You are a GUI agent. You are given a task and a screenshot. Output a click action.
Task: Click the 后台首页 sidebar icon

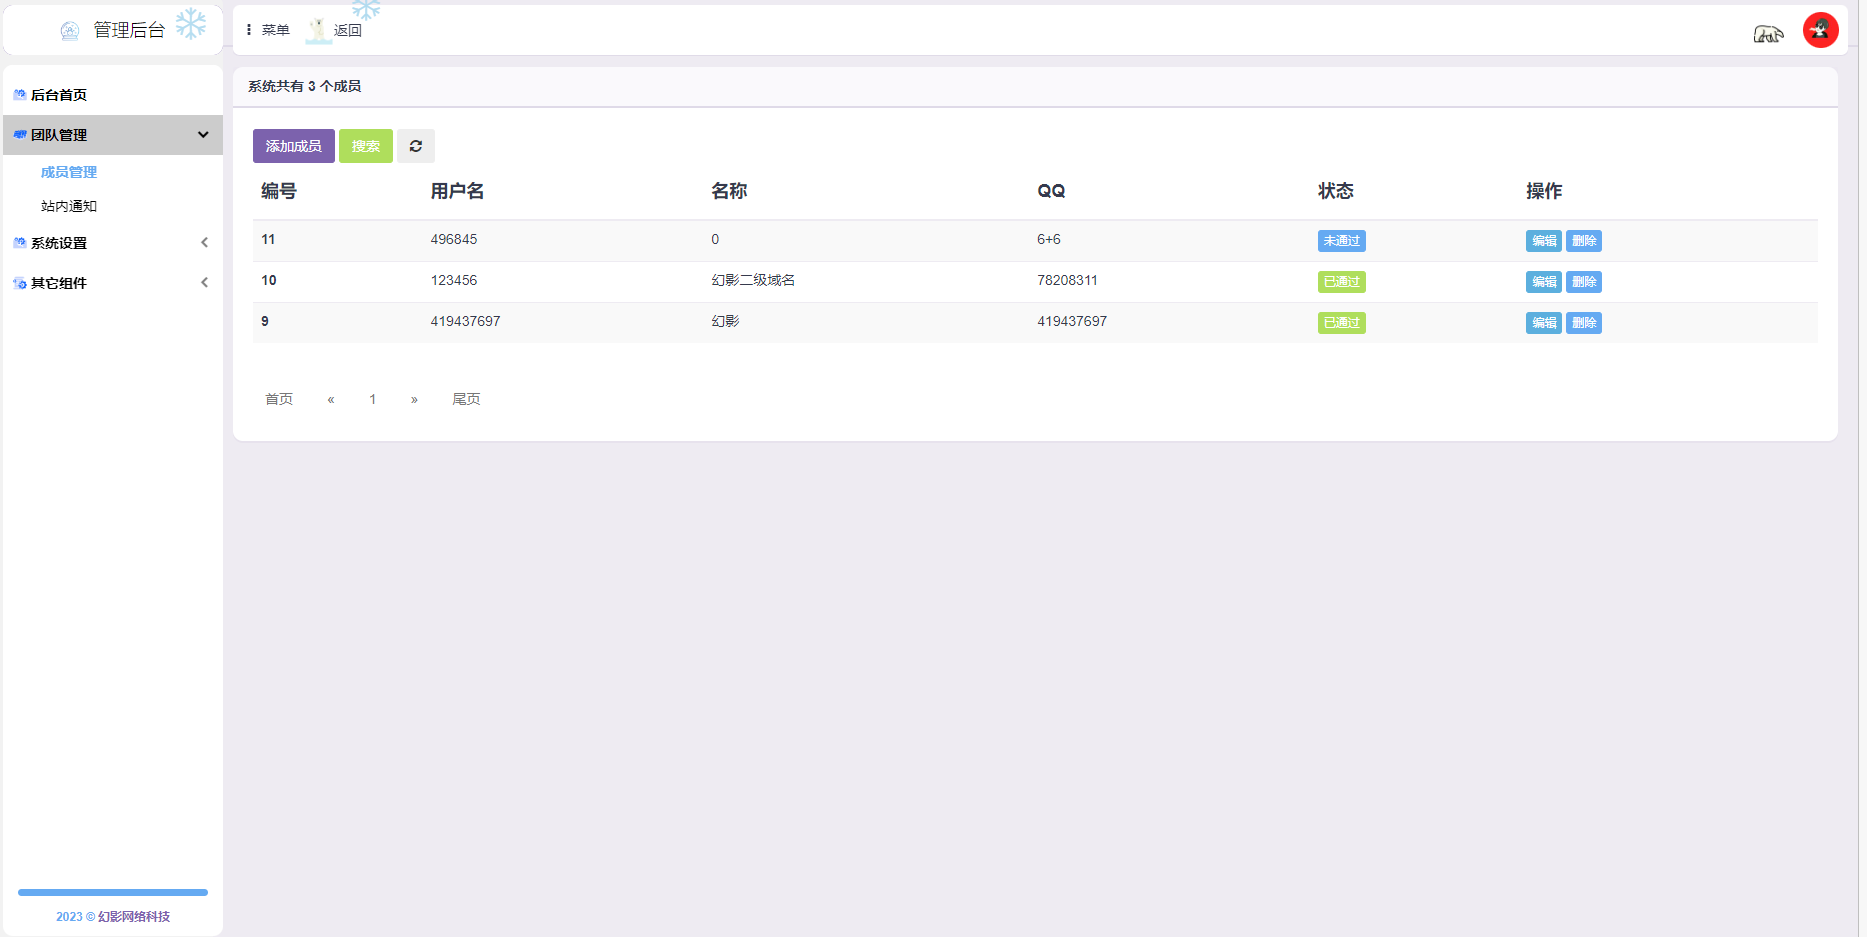coord(19,95)
